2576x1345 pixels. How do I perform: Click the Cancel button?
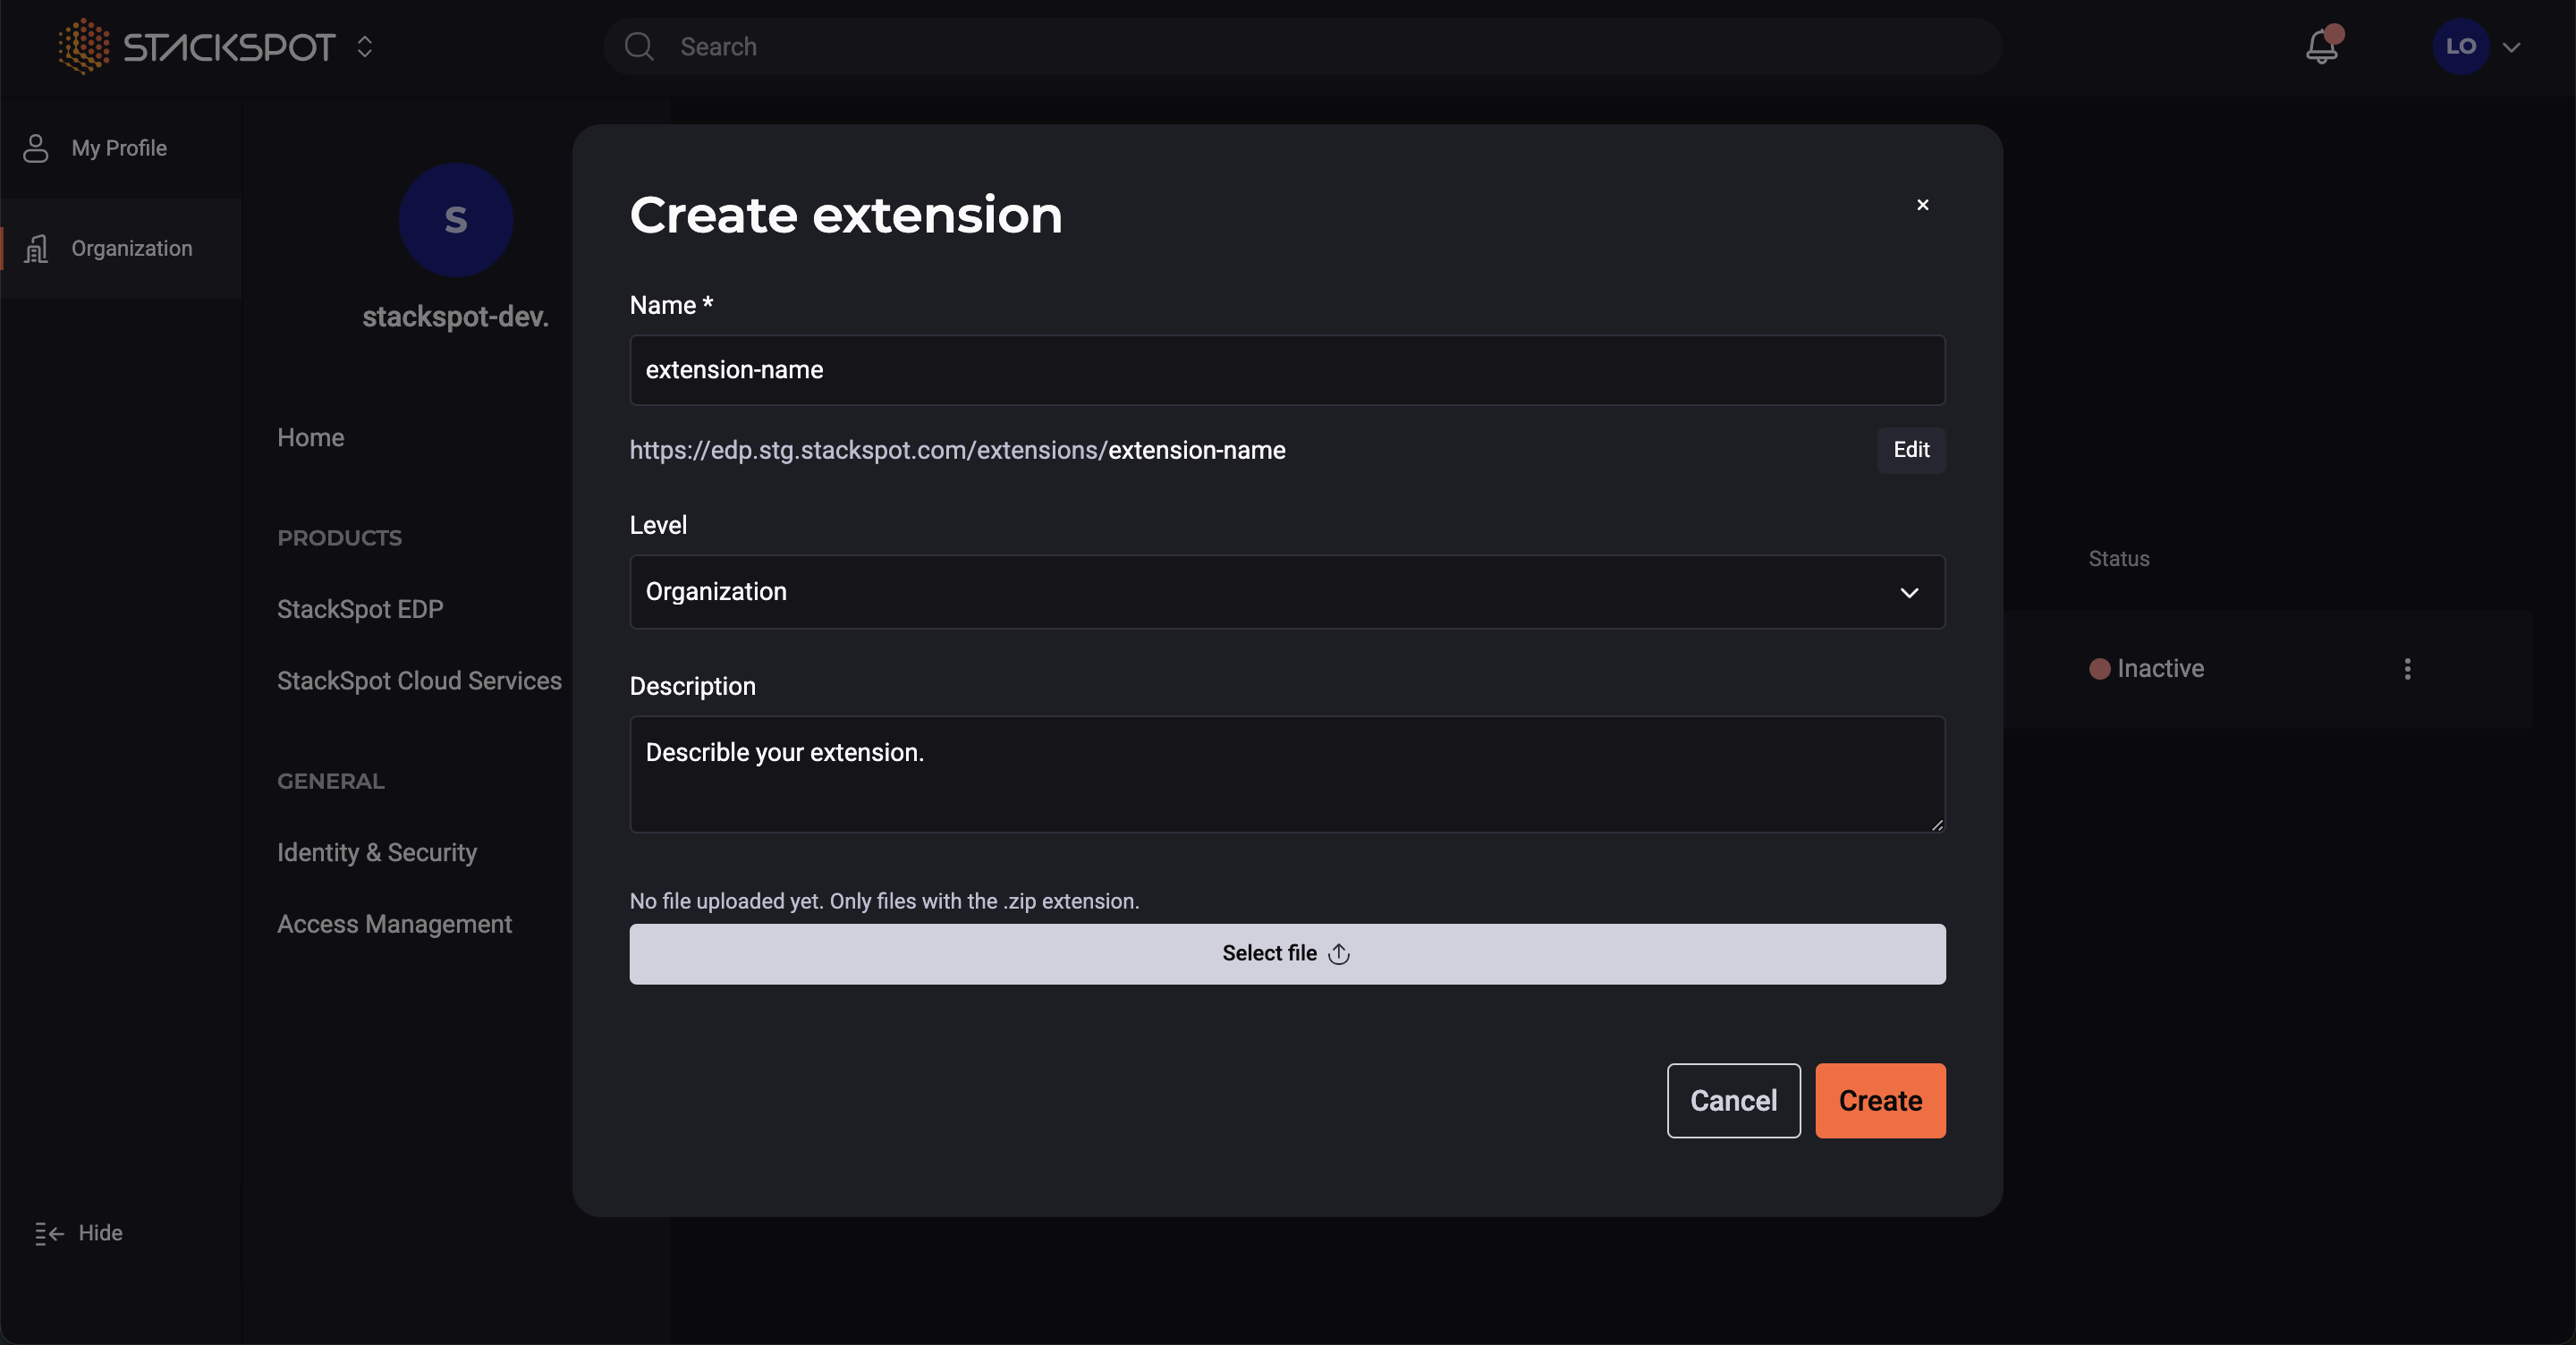tap(1733, 1100)
